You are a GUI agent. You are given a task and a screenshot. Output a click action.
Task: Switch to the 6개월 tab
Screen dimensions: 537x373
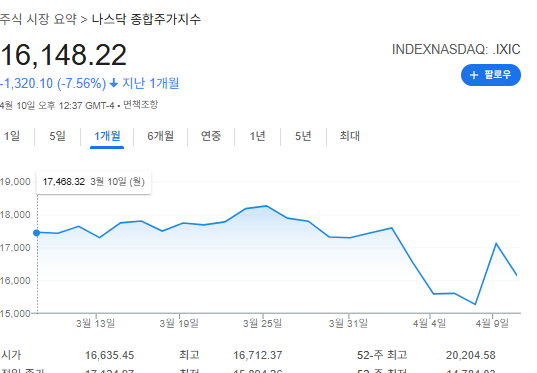(x=160, y=136)
